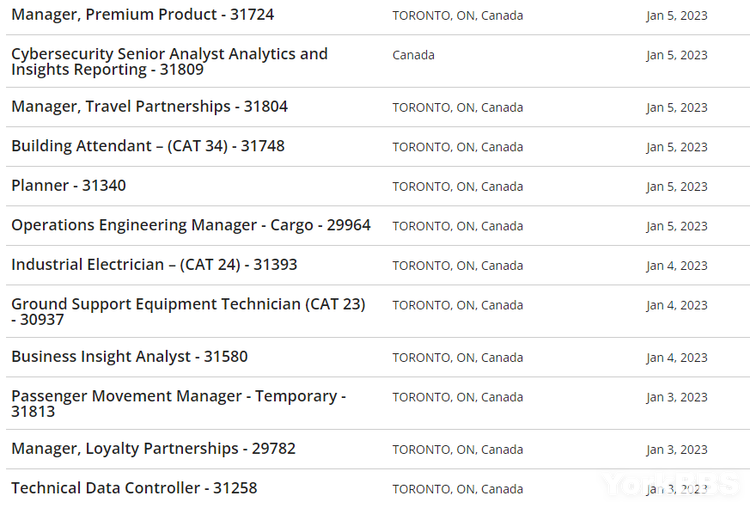The image size is (750, 508).
Task: Click Toronto location in Business Insight Analyst row
Action: coord(457,358)
